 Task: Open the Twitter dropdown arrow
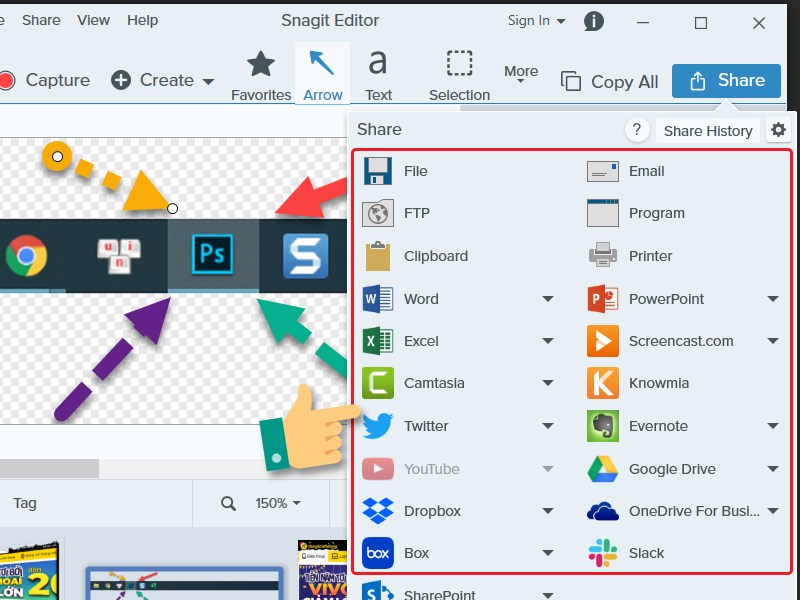pos(548,426)
